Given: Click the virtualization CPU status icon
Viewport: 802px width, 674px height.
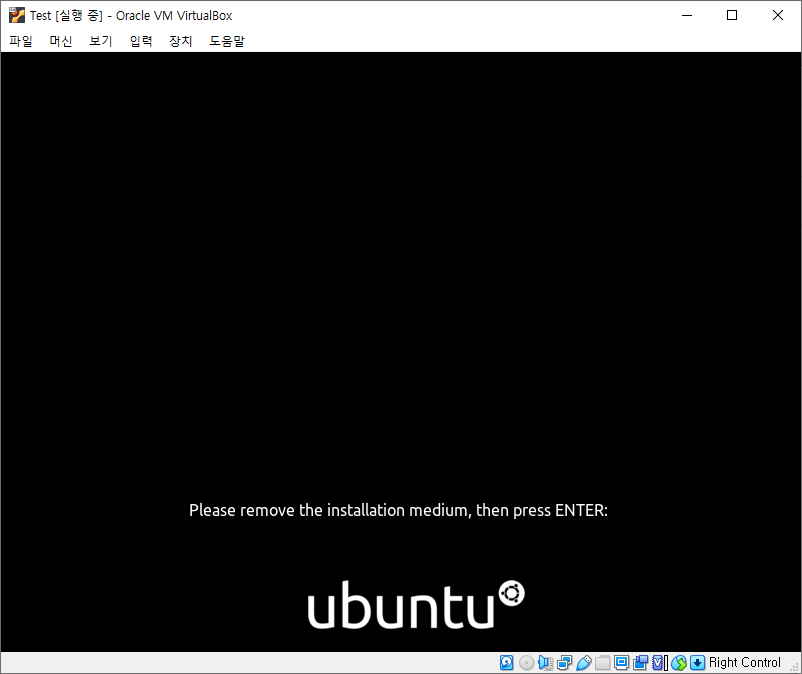Looking at the screenshot, I should click(660, 663).
